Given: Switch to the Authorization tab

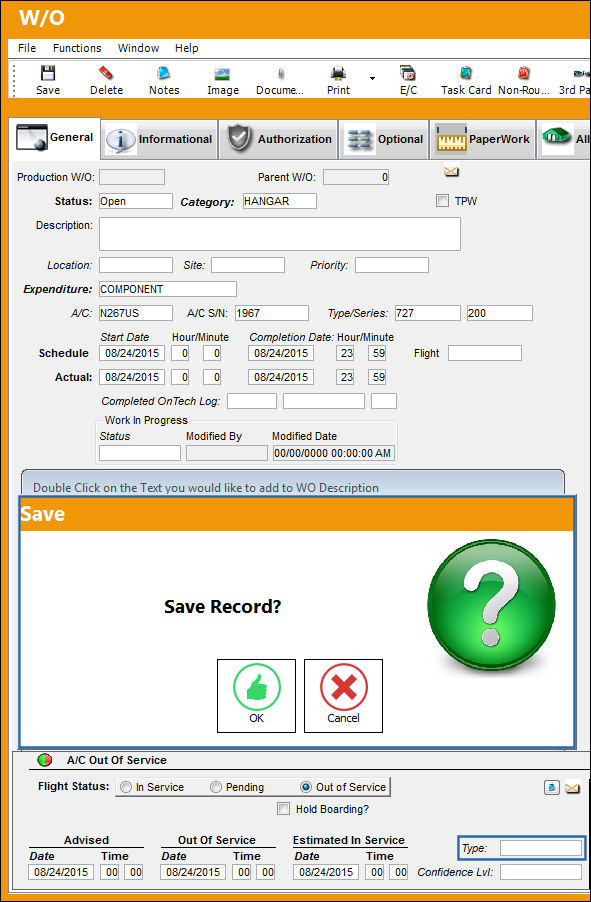Looking at the screenshot, I should [279, 139].
